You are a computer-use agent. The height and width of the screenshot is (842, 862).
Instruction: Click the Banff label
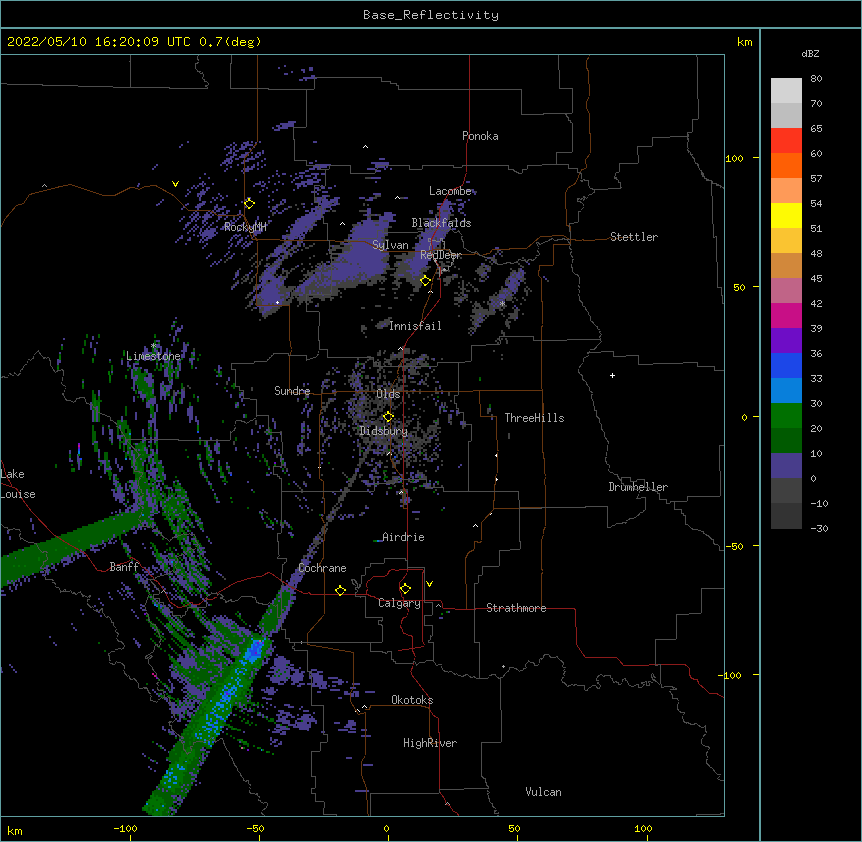(x=124, y=567)
